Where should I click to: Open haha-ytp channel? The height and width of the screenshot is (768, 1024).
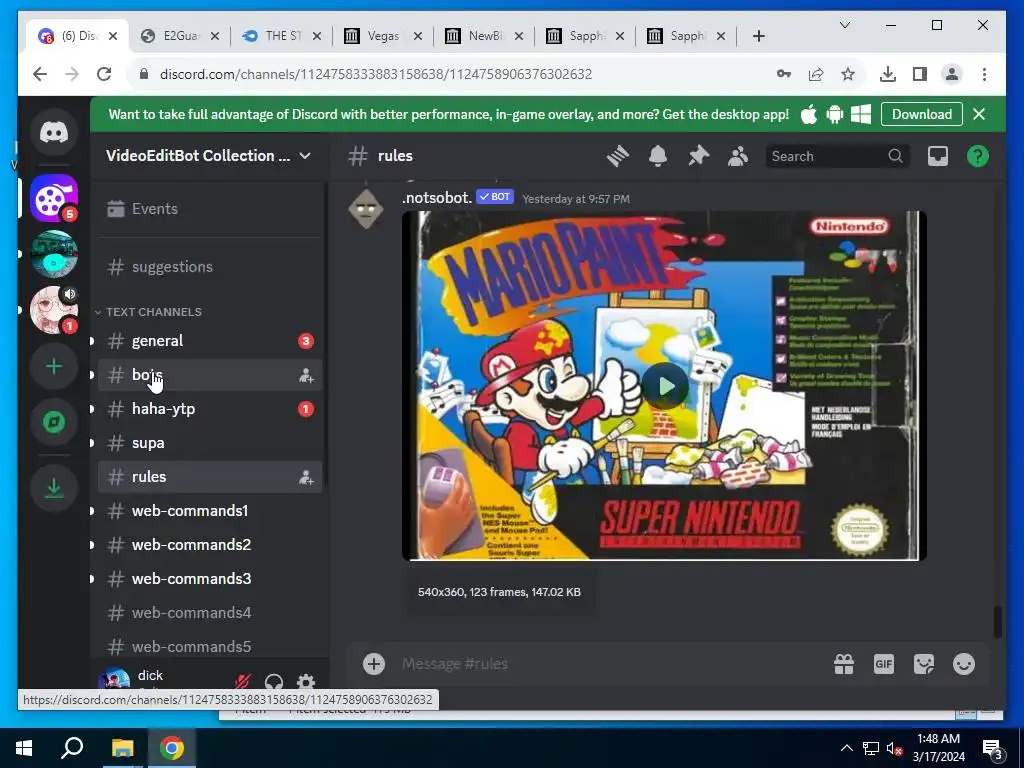[209, 409]
